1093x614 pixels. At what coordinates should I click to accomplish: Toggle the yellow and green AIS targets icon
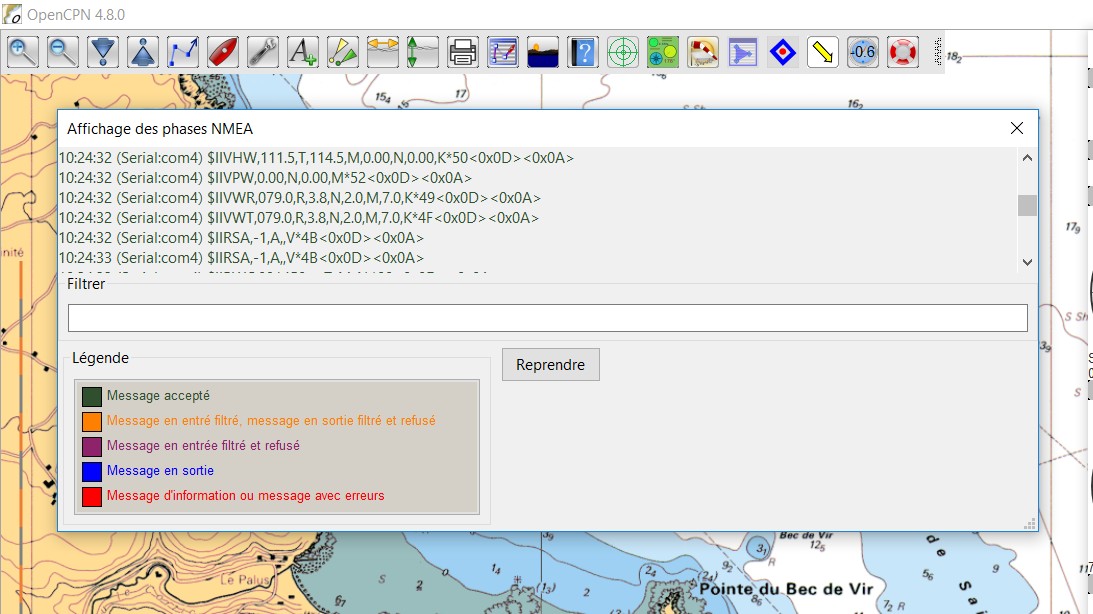point(343,52)
